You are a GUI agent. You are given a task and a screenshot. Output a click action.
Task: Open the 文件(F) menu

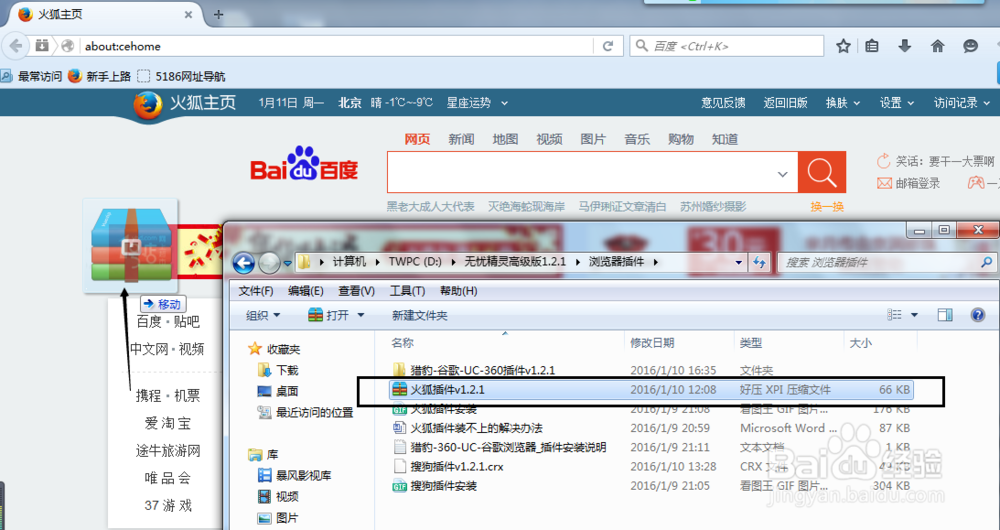[256, 291]
